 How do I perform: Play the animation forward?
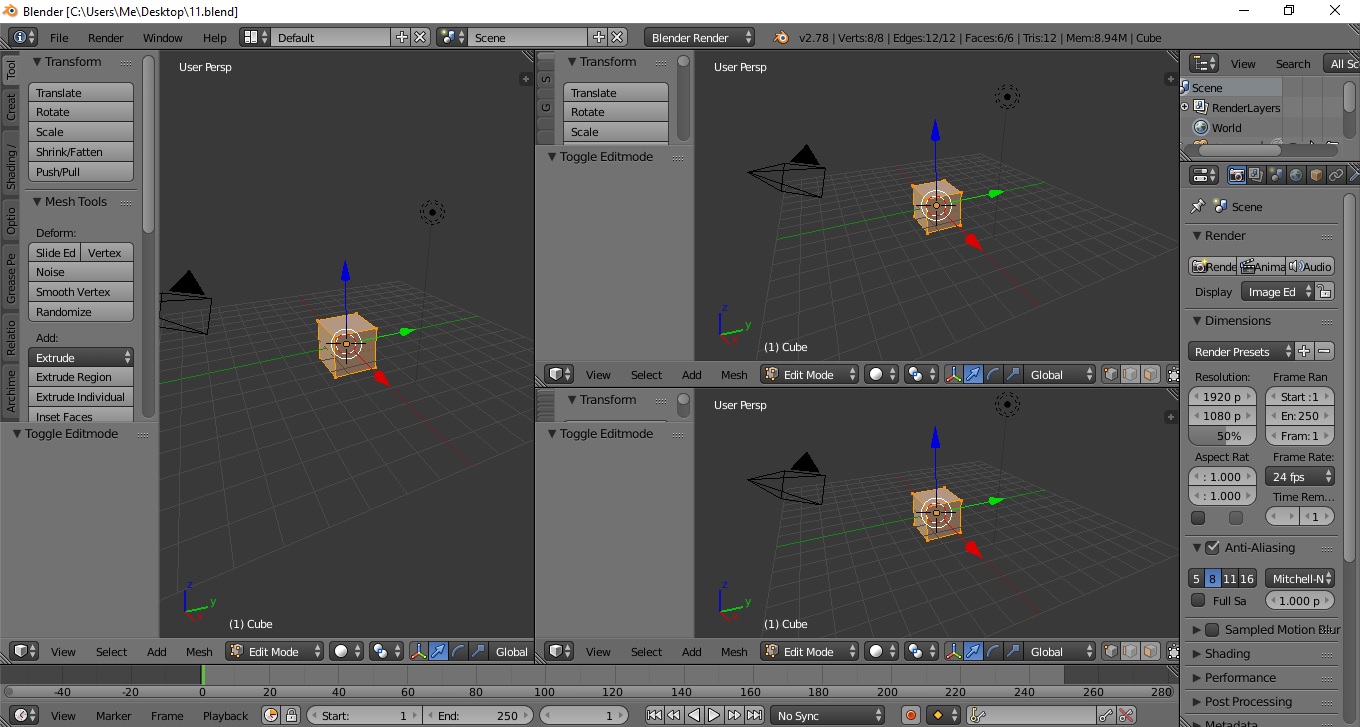pos(714,715)
